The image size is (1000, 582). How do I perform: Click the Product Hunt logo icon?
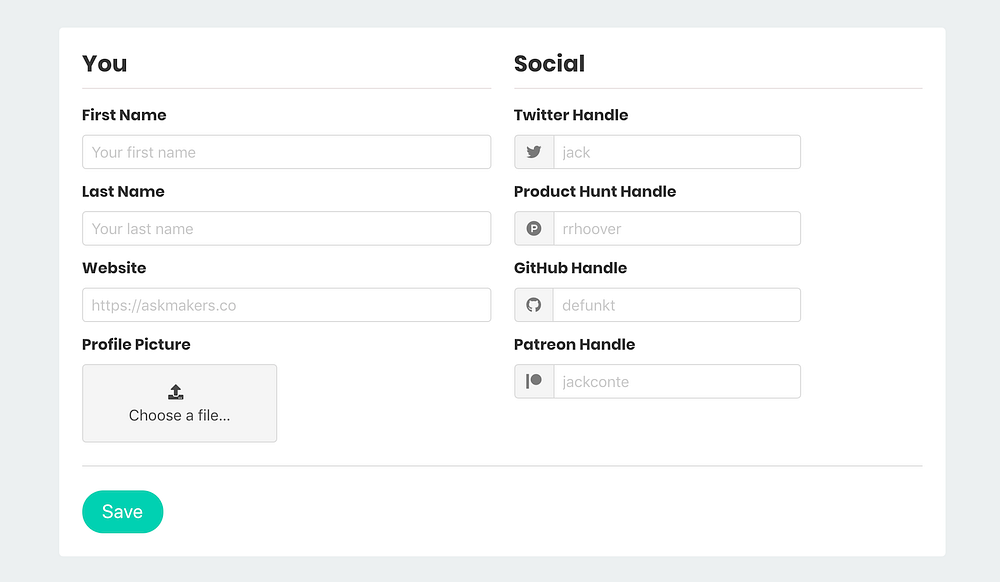[534, 229]
